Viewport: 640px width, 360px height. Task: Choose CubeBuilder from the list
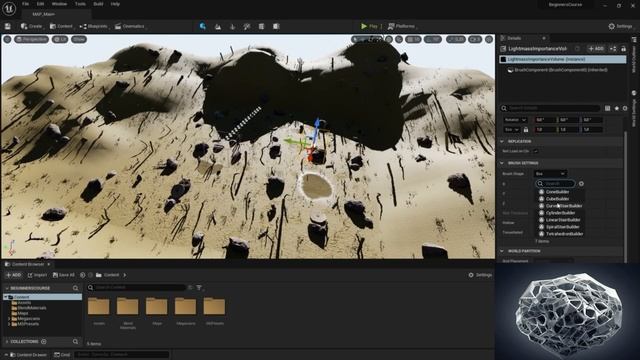coord(557,199)
